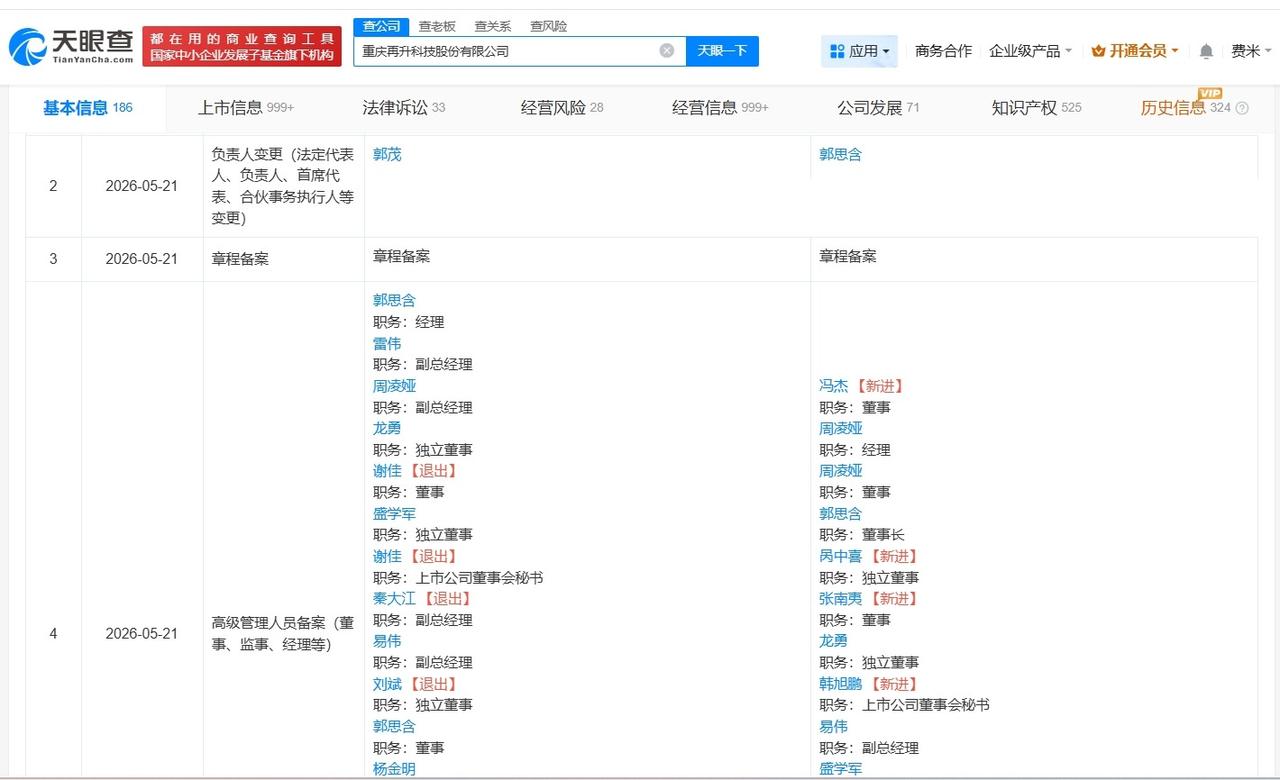Open 刘斌 person link
The width and height of the screenshot is (1280, 780).
pyautogui.click(x=387, y=684)
